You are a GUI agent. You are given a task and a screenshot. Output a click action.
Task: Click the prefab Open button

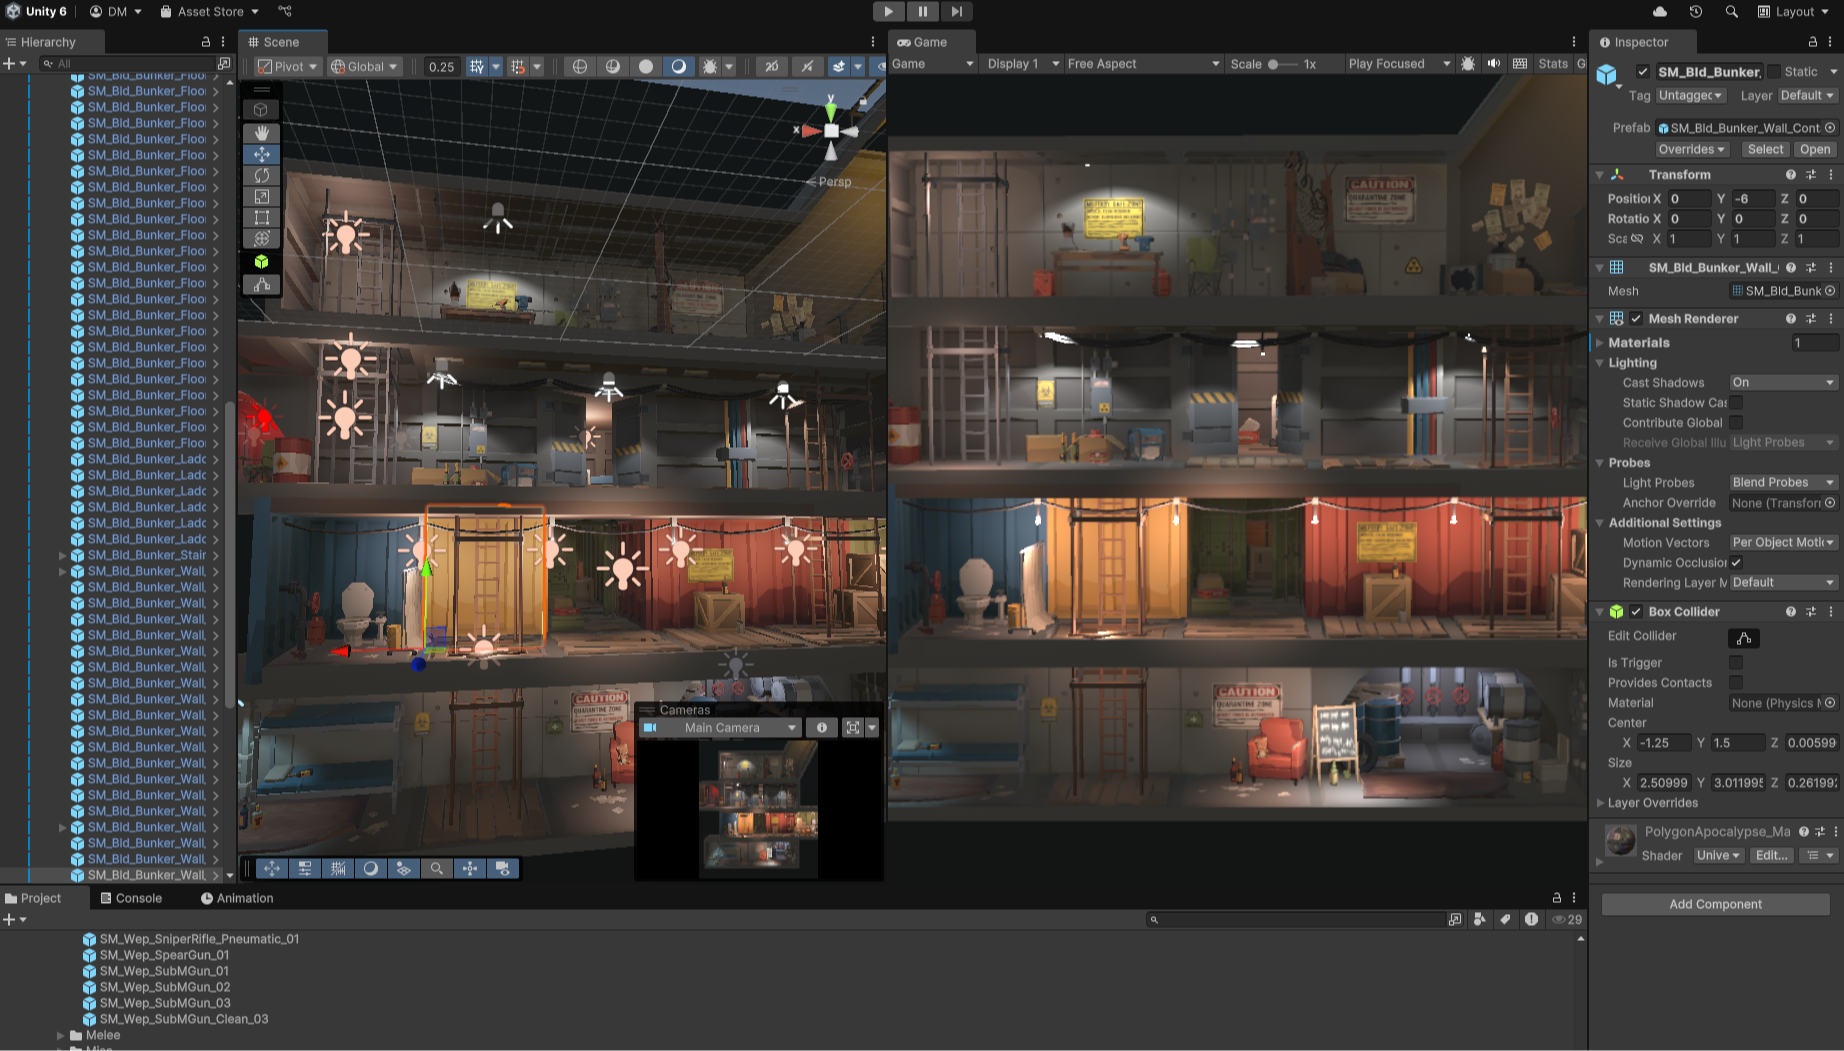(x=1815, y=149)
